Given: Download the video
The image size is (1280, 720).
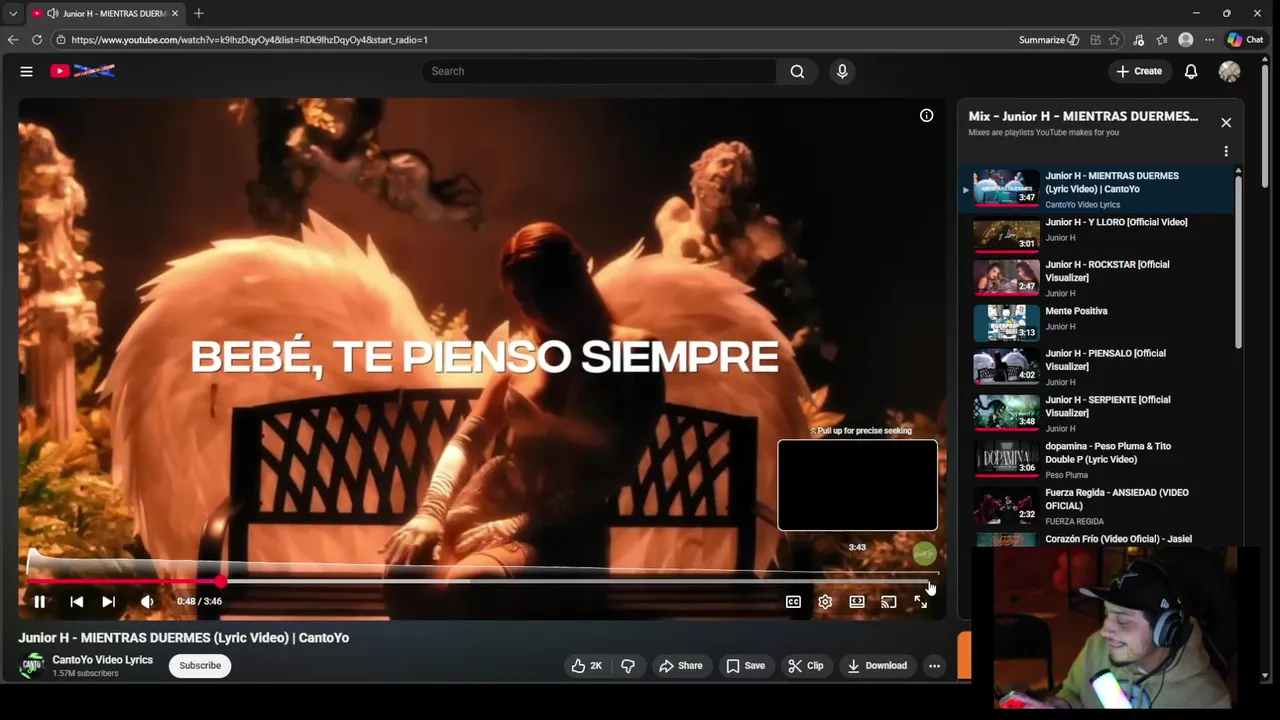Looking at the screenshot, I should point(877,666).
